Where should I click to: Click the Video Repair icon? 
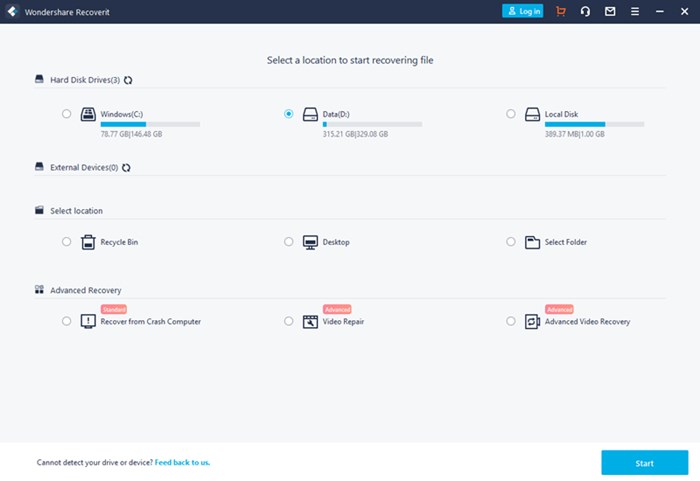(x=310, y=321)
